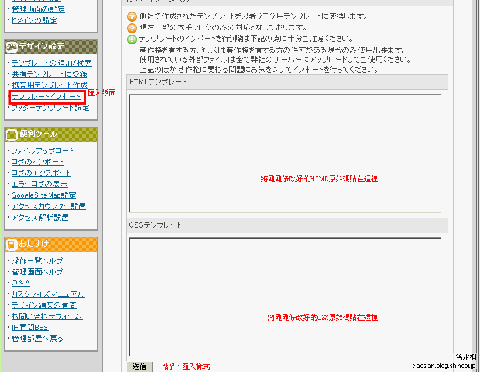Screen dimensions: 480x372
Task: Open the 管理画面 help link
Action: [x=37, y=272]
